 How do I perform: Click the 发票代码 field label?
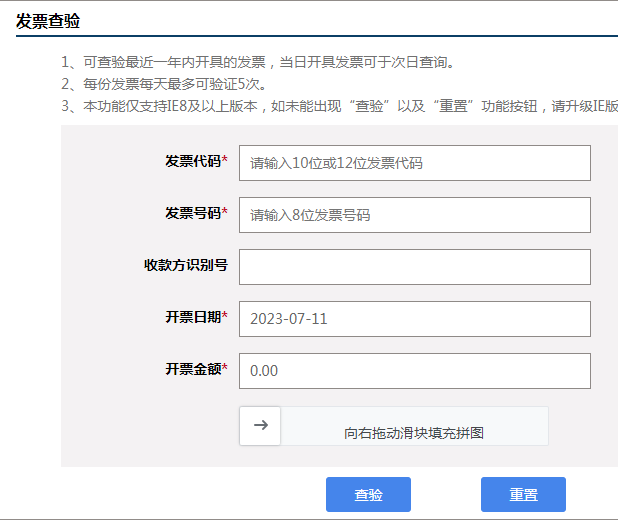coord(193,161)
